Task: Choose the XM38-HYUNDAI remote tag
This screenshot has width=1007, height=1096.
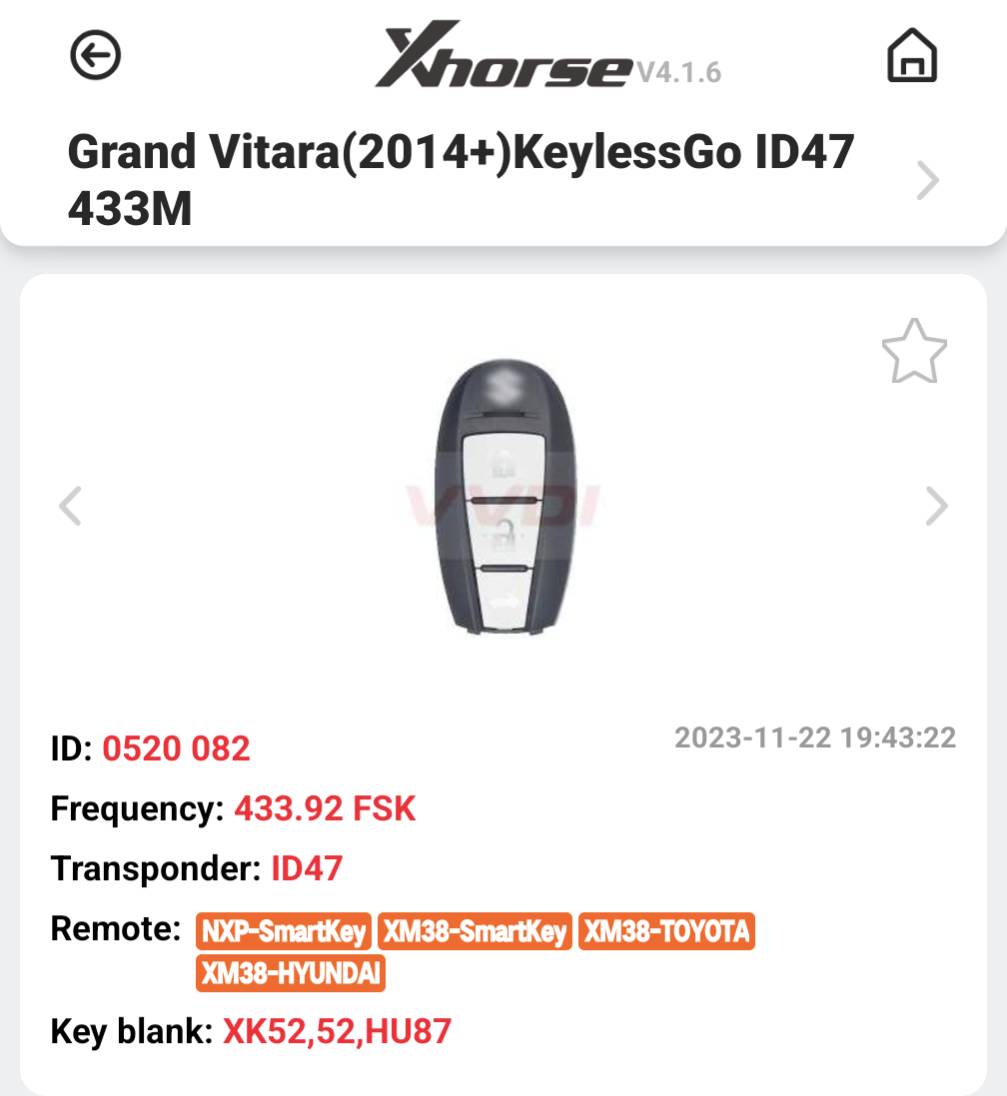Action: 291,973
